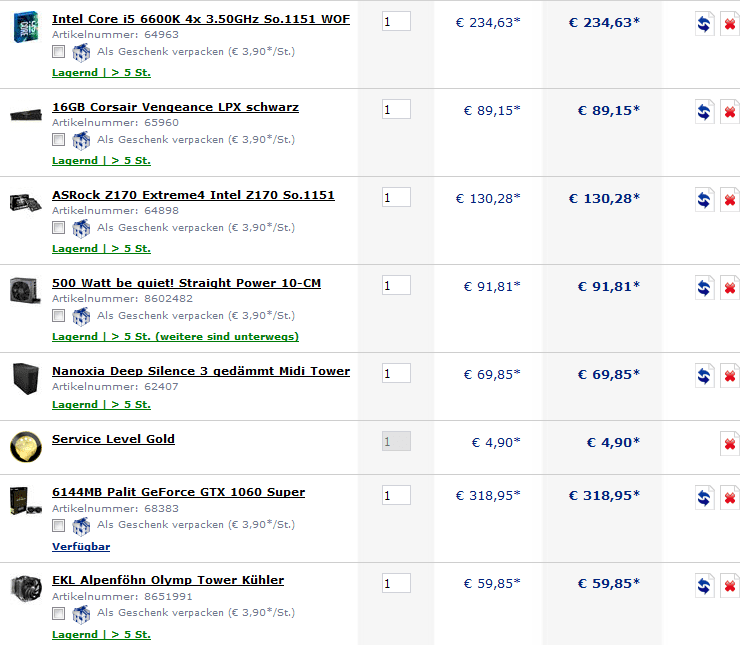Screen dimensions: 747x645
Task: Update quantity for be quiet! Straight Power row
Action: coord(704,288)
